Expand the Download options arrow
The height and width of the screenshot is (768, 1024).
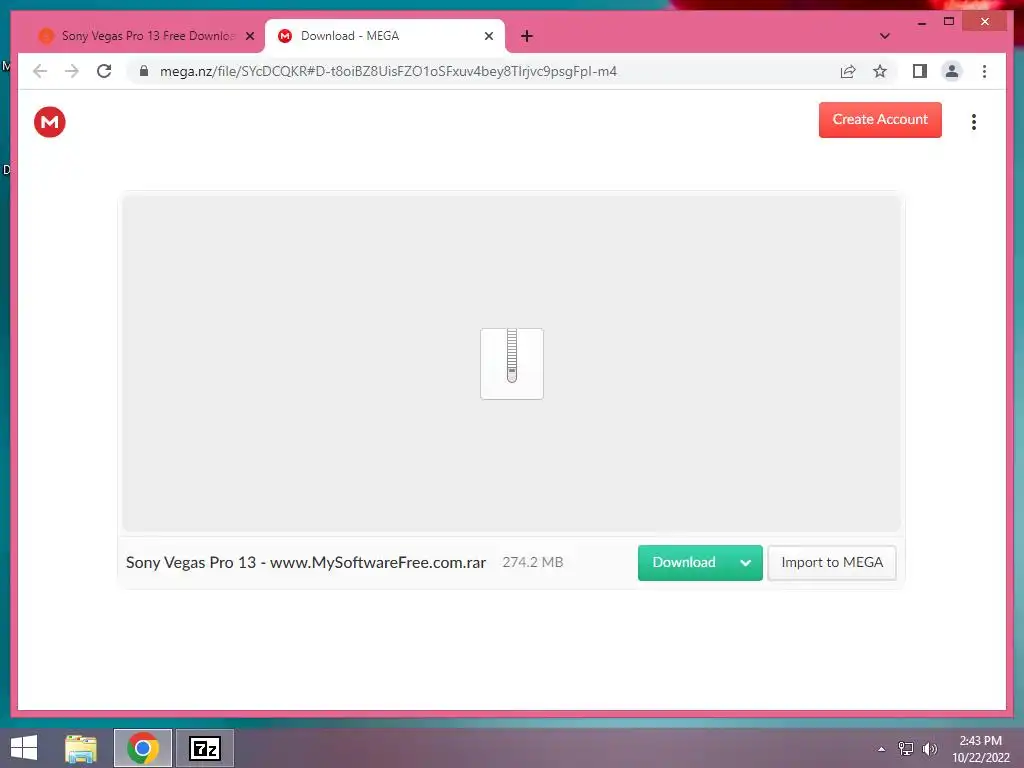coord(745,562)
